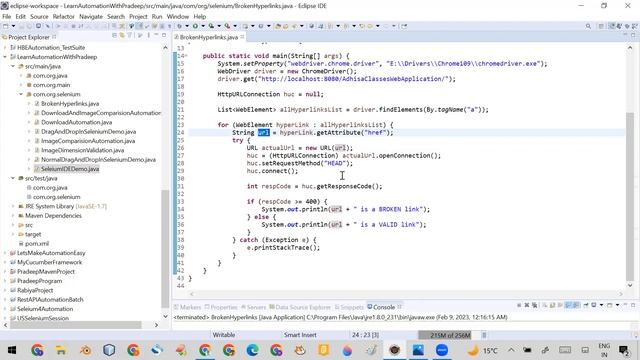Expand the Maven Dependencies node

coord(13,216)
